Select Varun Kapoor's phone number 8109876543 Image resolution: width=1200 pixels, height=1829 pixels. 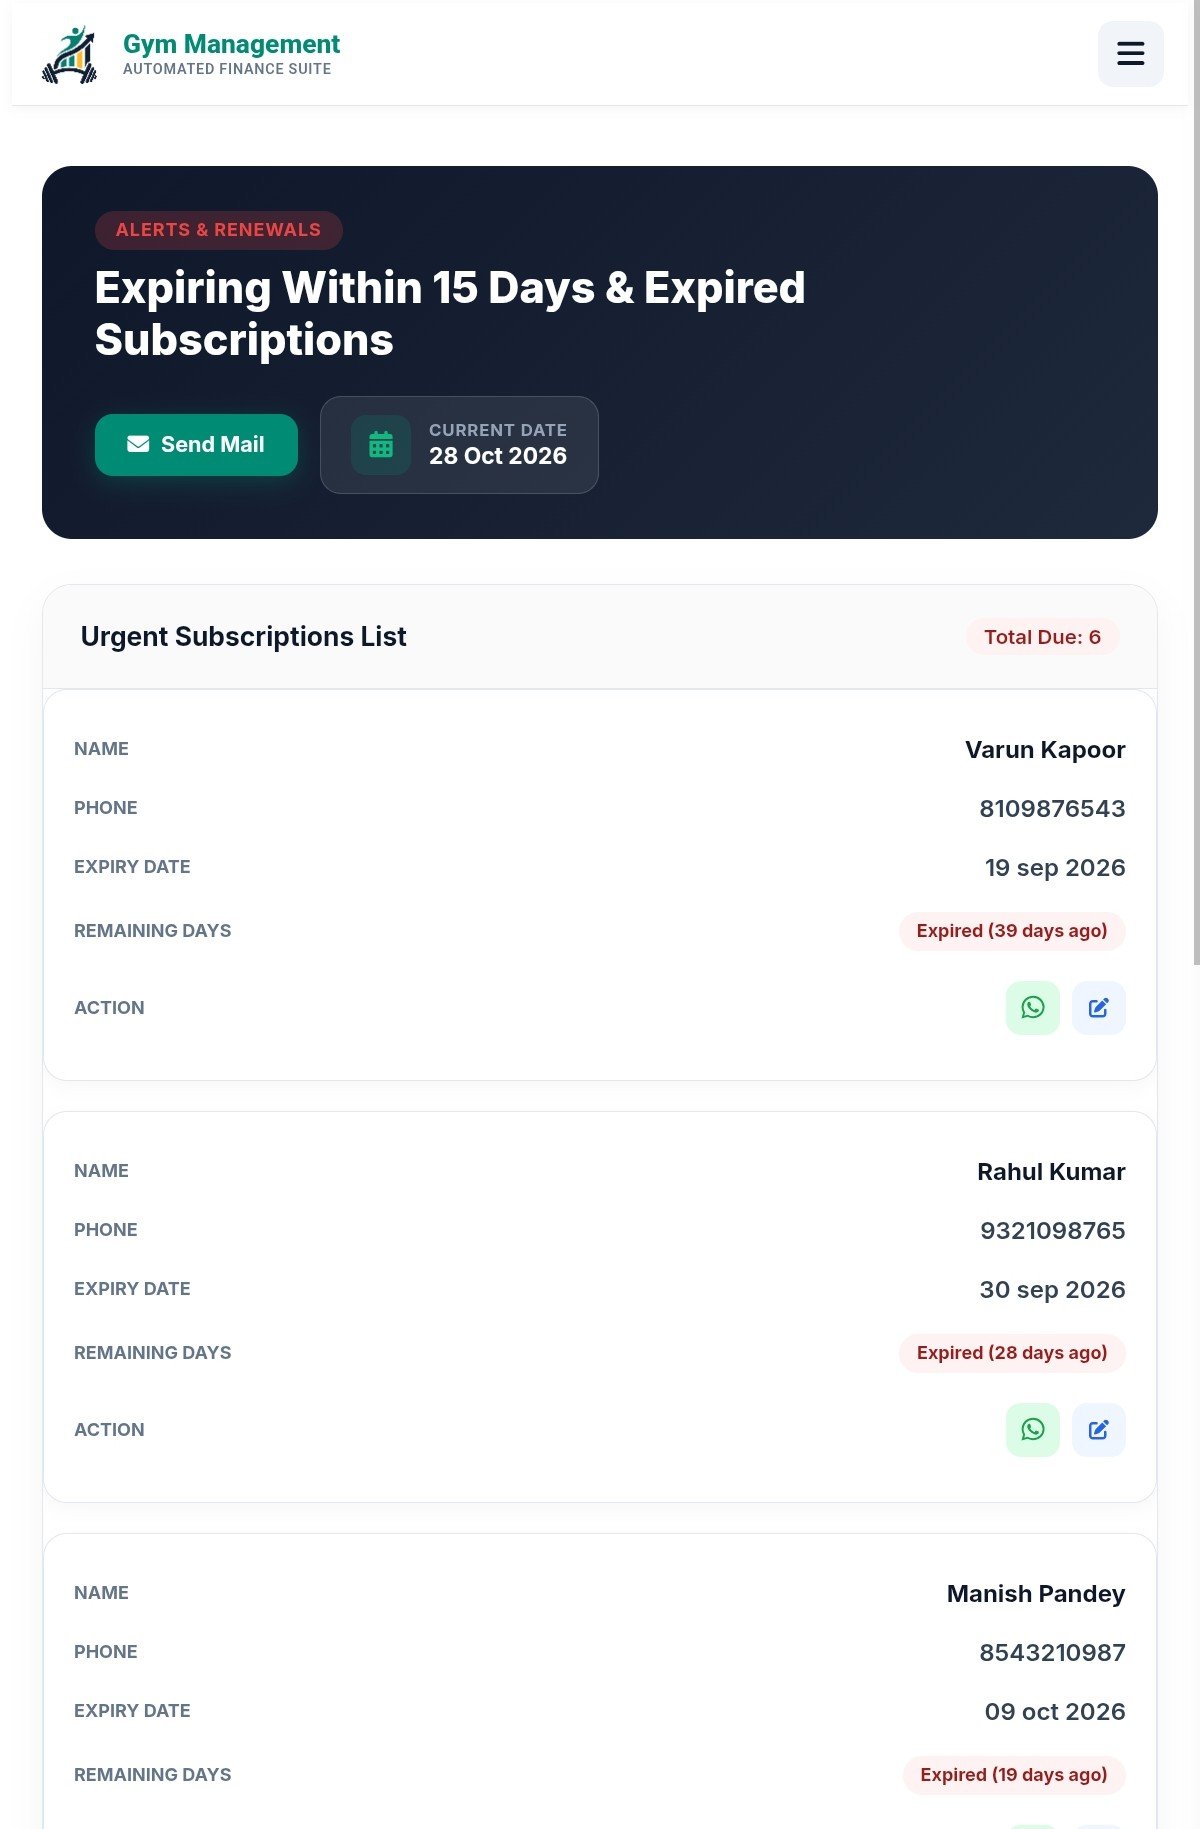point(1052,808)
